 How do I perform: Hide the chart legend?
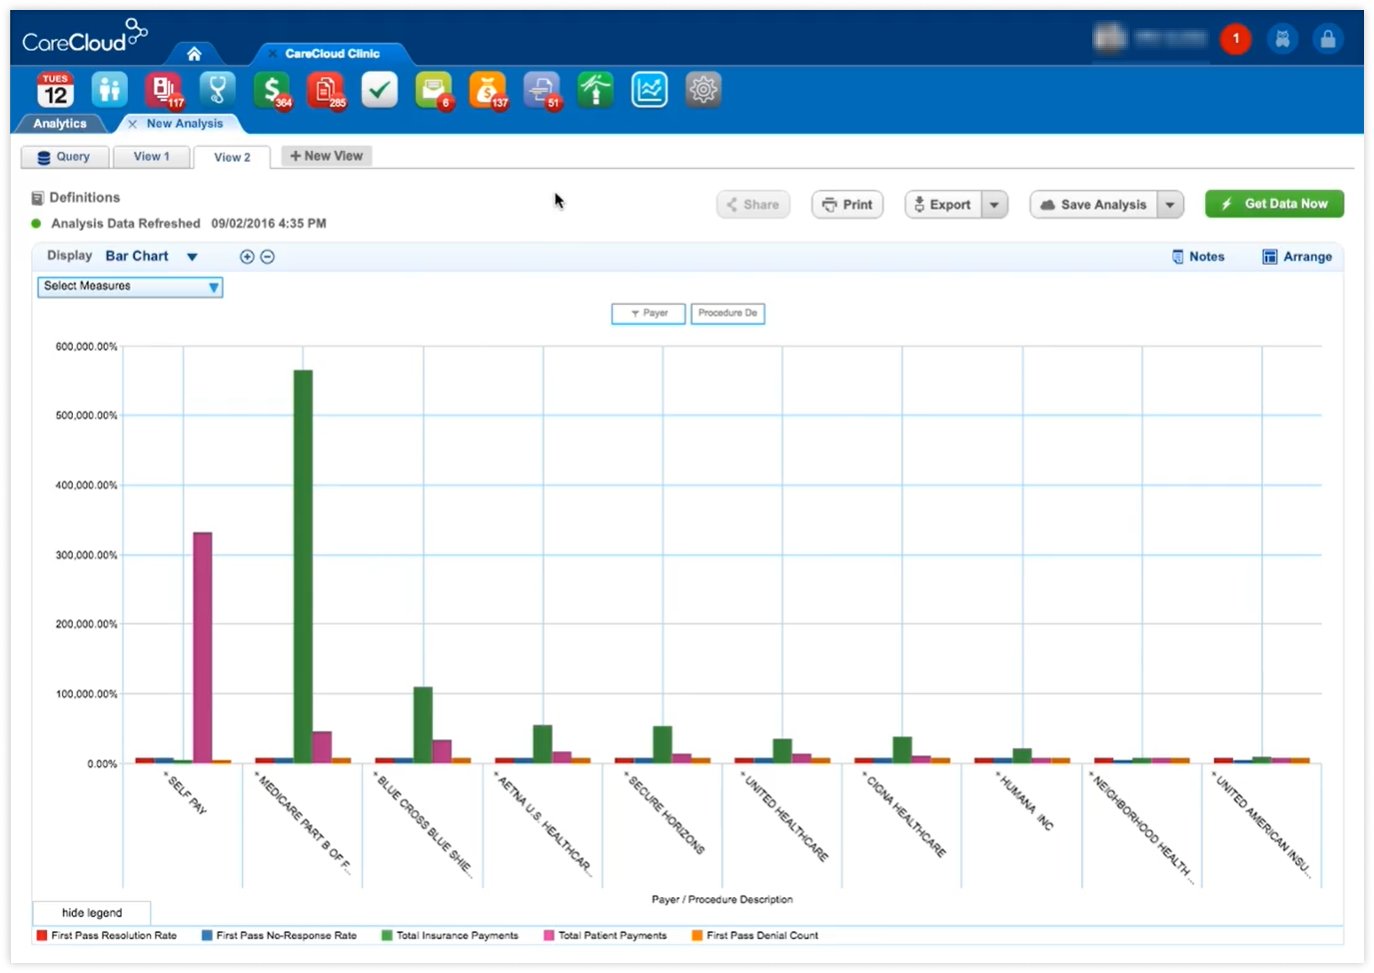click(91, 912)
